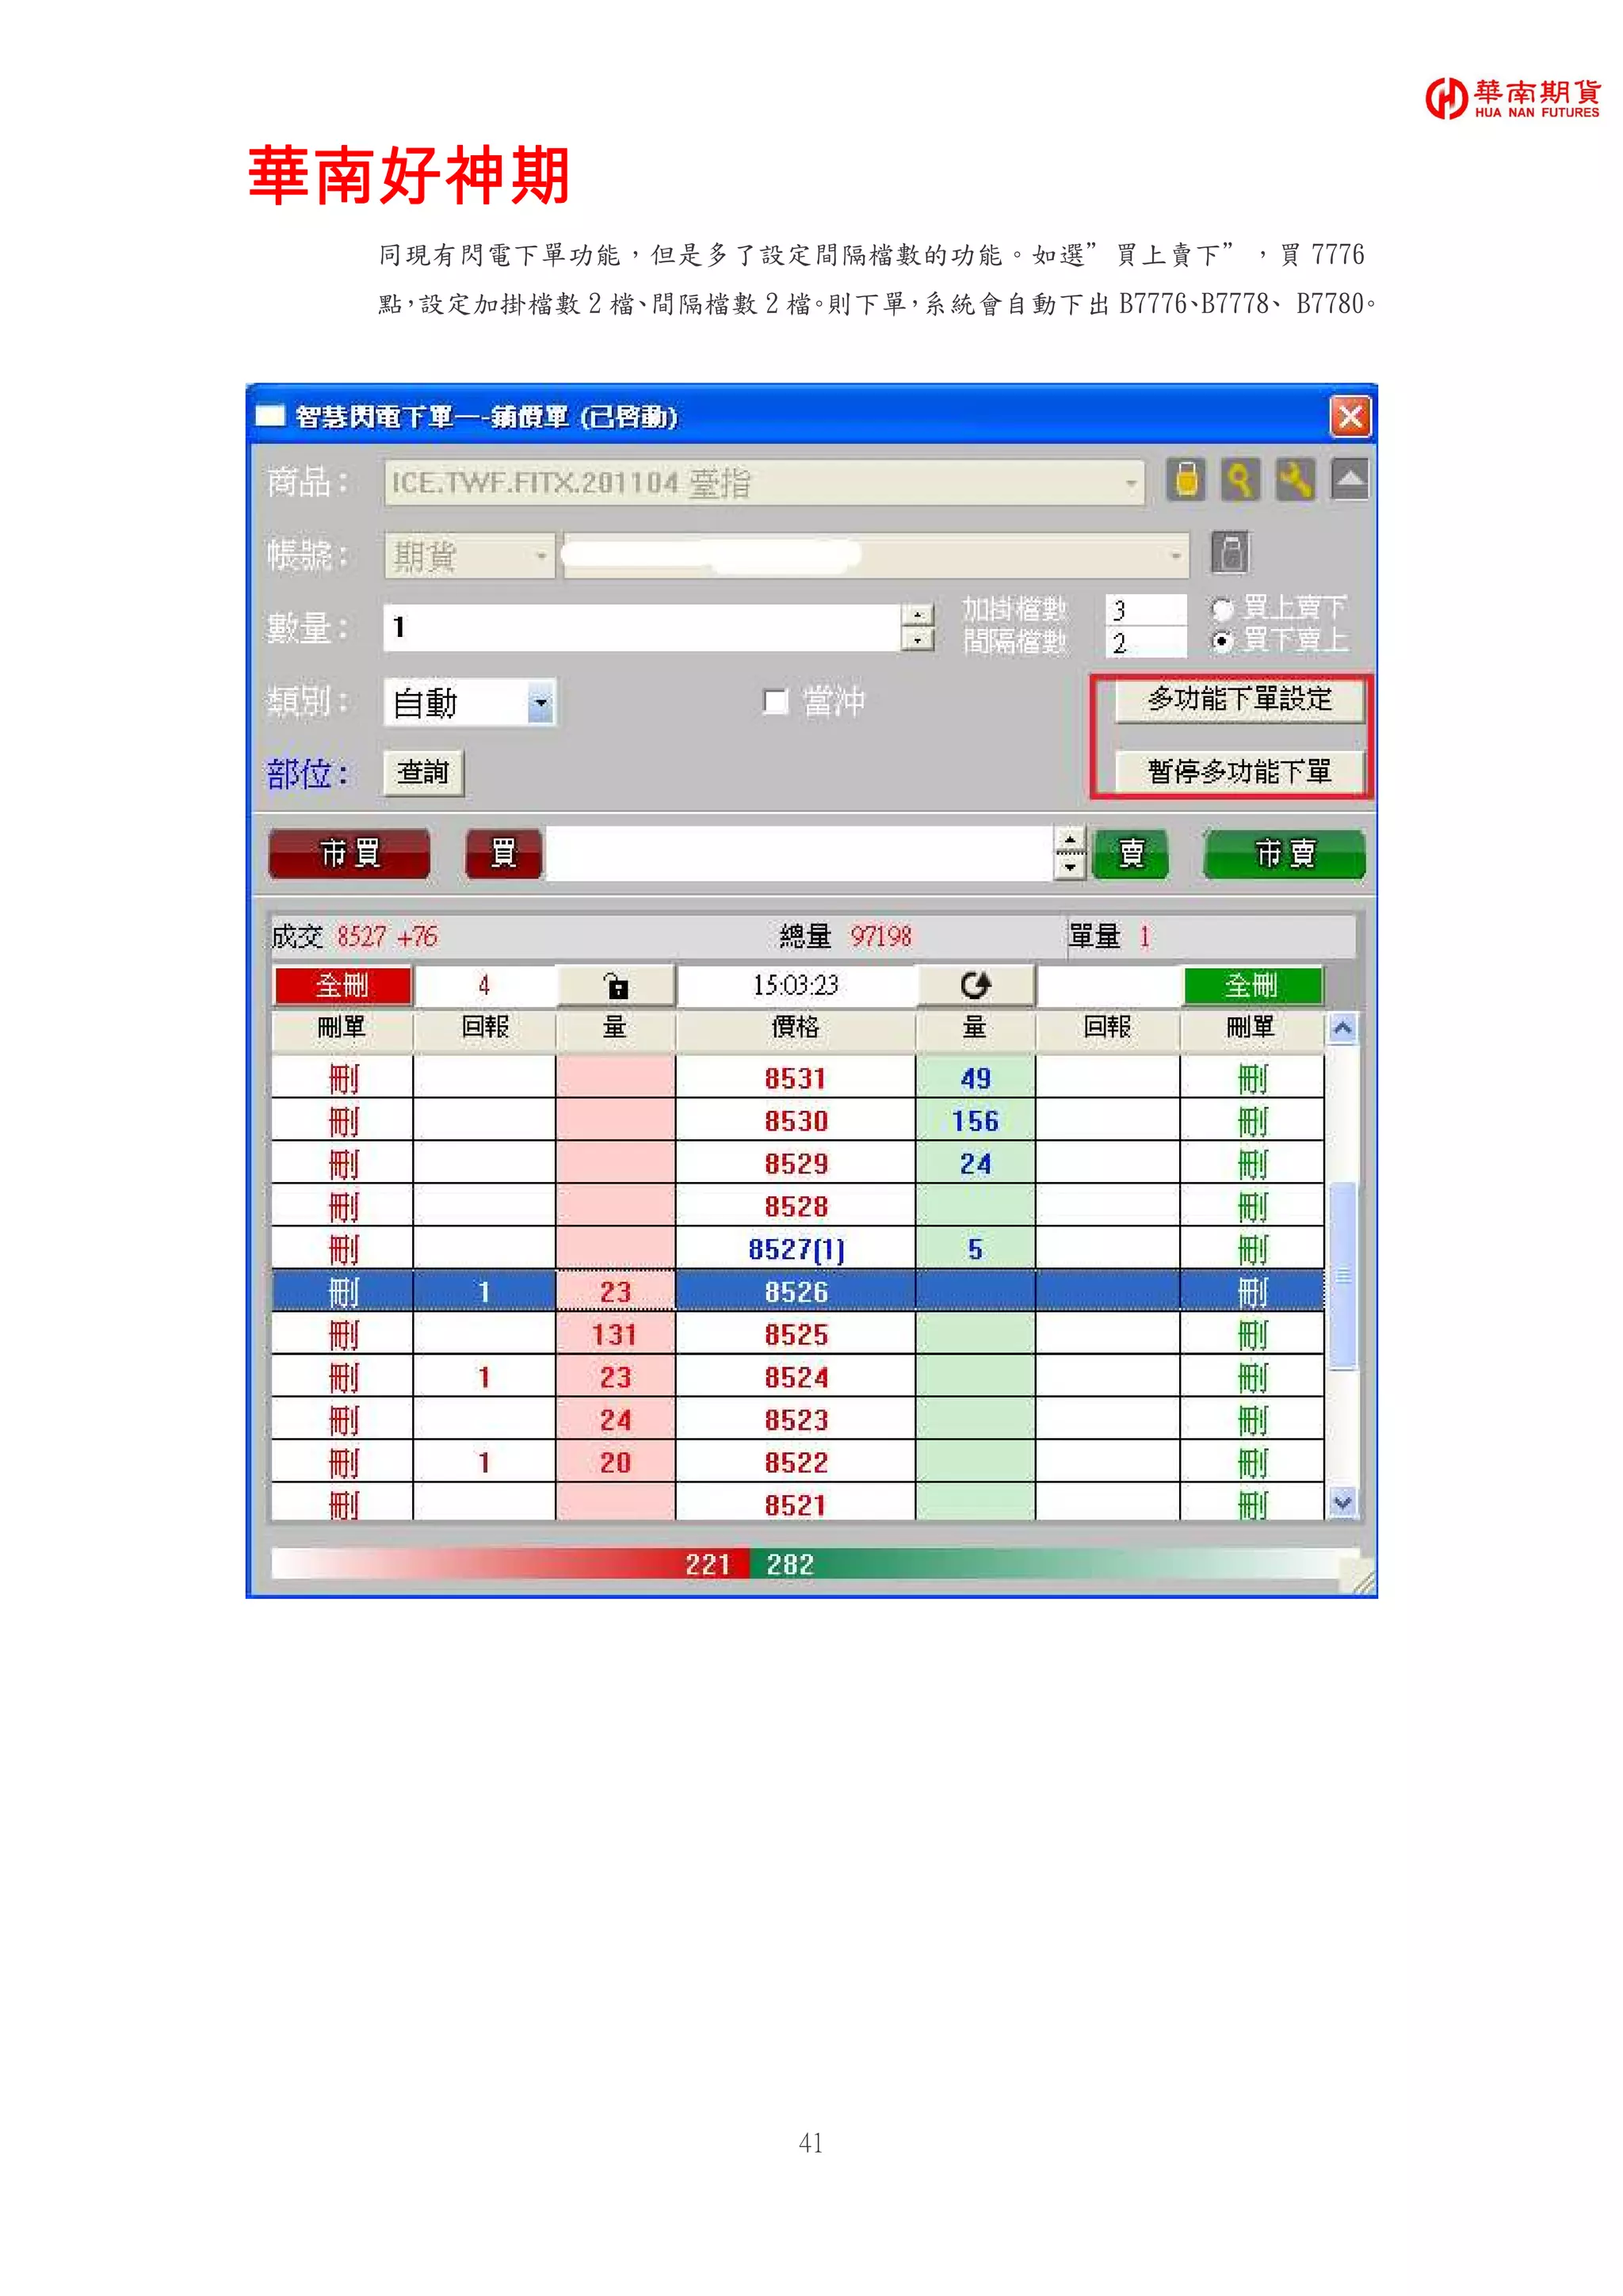
Task: Click the left 刪單 column header
Action: (342, 1028)
